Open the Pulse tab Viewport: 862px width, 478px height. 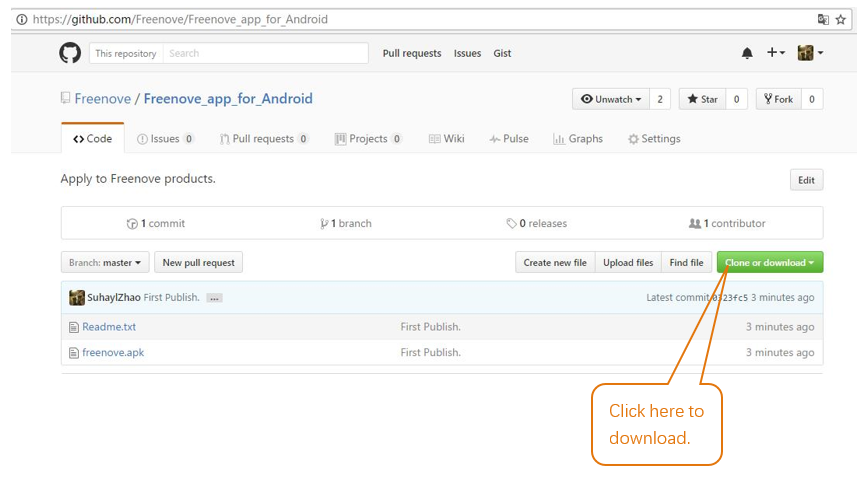click(509, 139)
